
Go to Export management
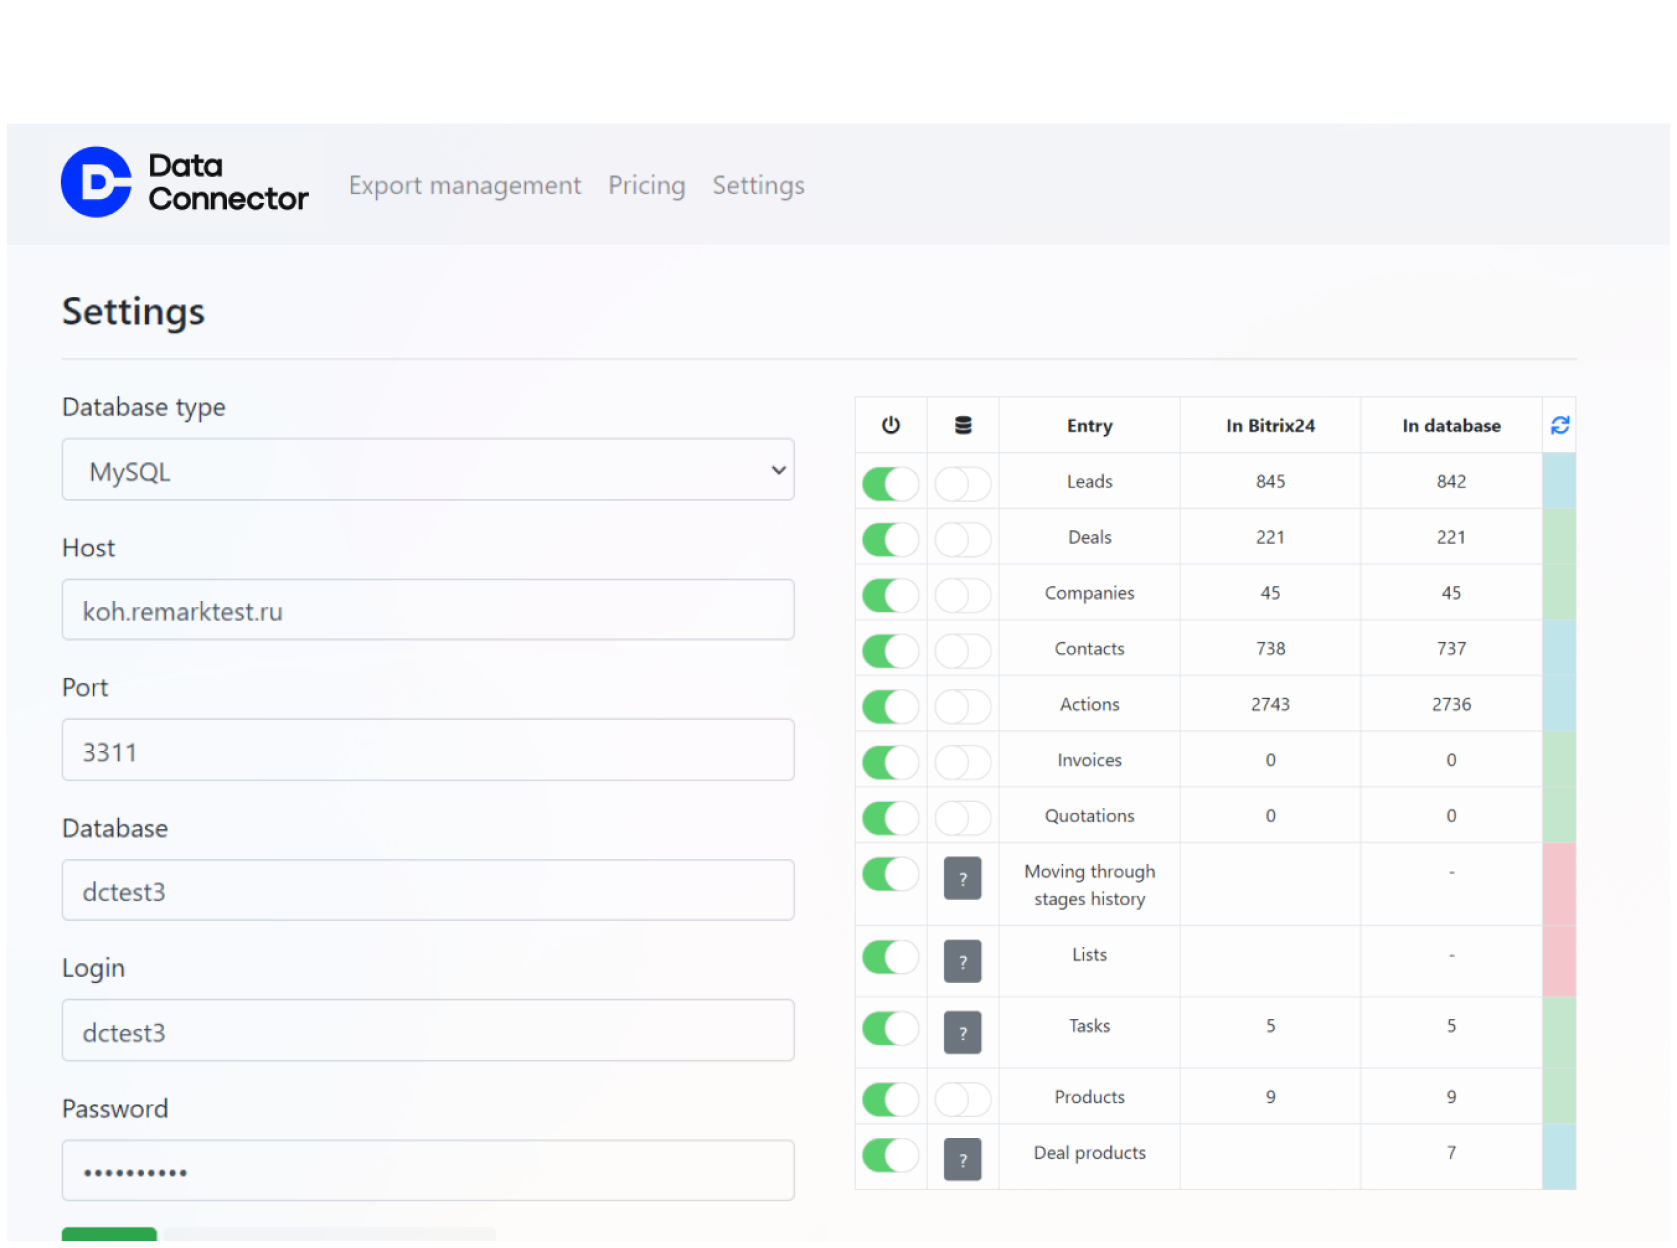click(464, 185)
